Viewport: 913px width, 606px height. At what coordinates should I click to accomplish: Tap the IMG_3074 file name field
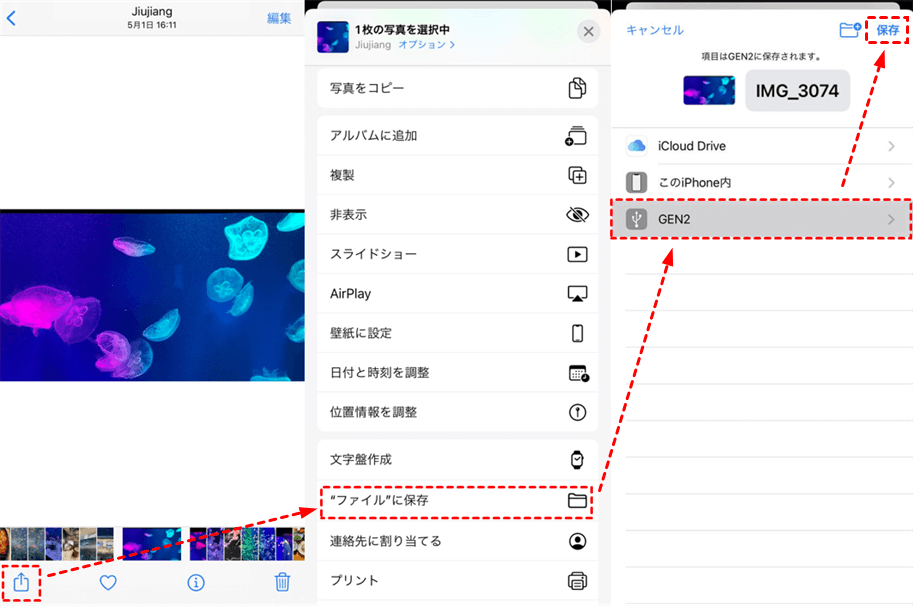click(797, 90)
